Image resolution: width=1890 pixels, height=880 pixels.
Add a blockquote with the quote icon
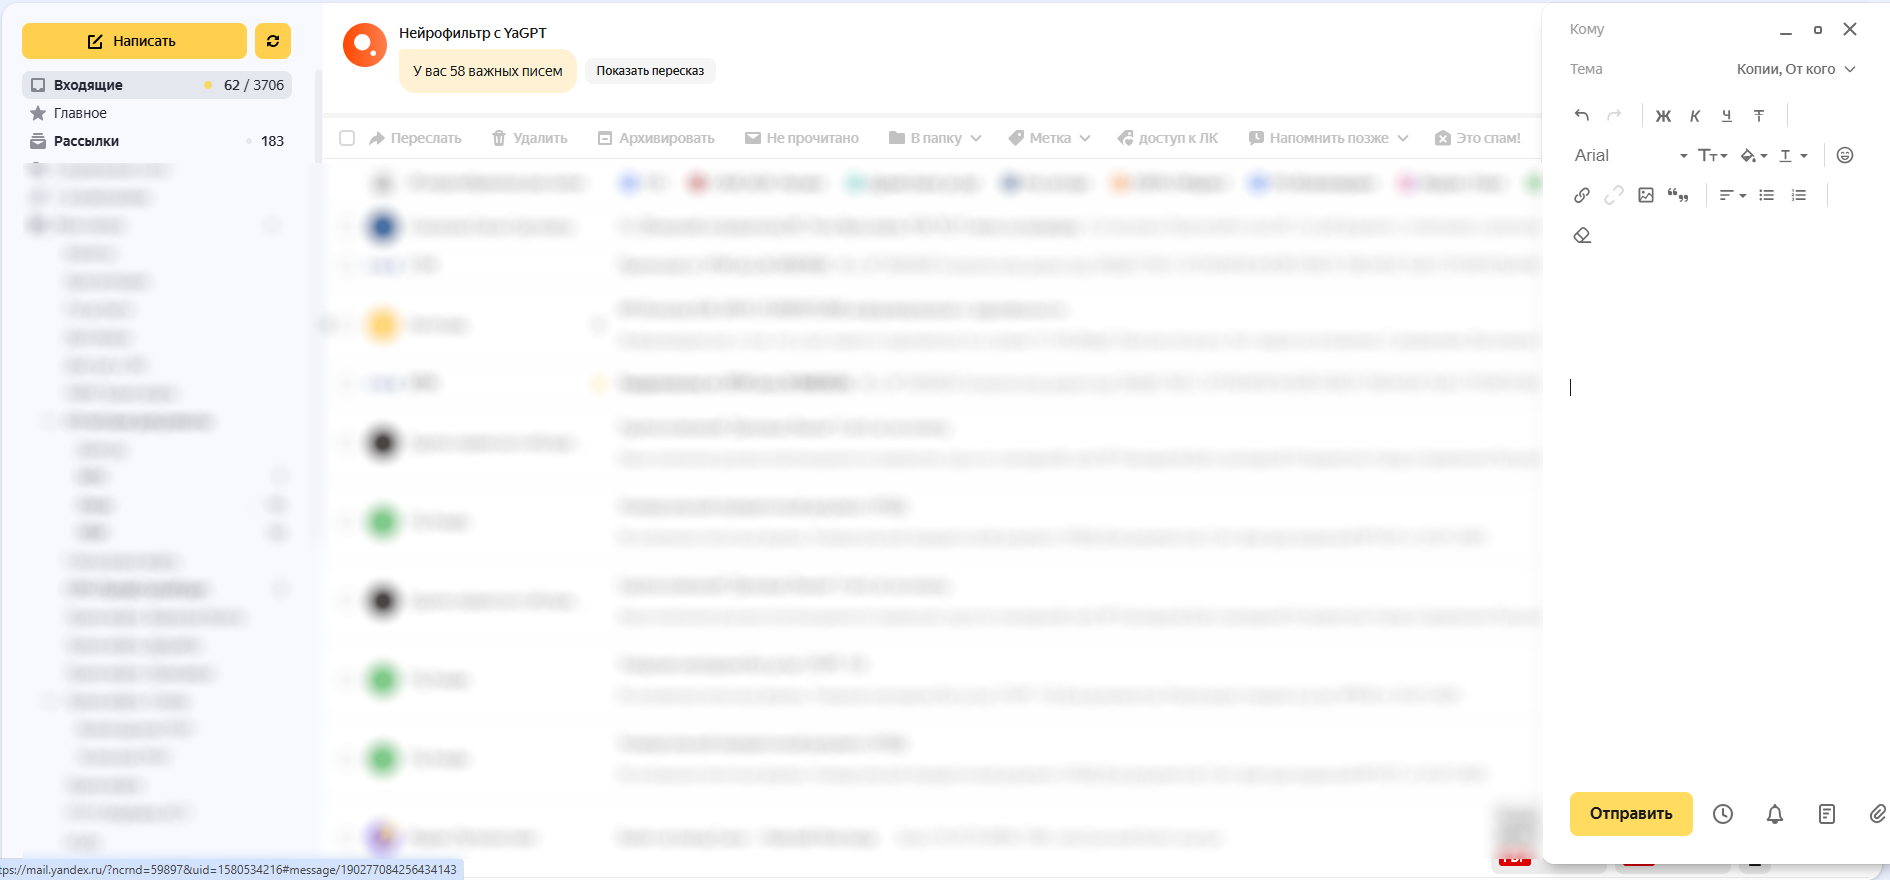[x=1678, y=195]
